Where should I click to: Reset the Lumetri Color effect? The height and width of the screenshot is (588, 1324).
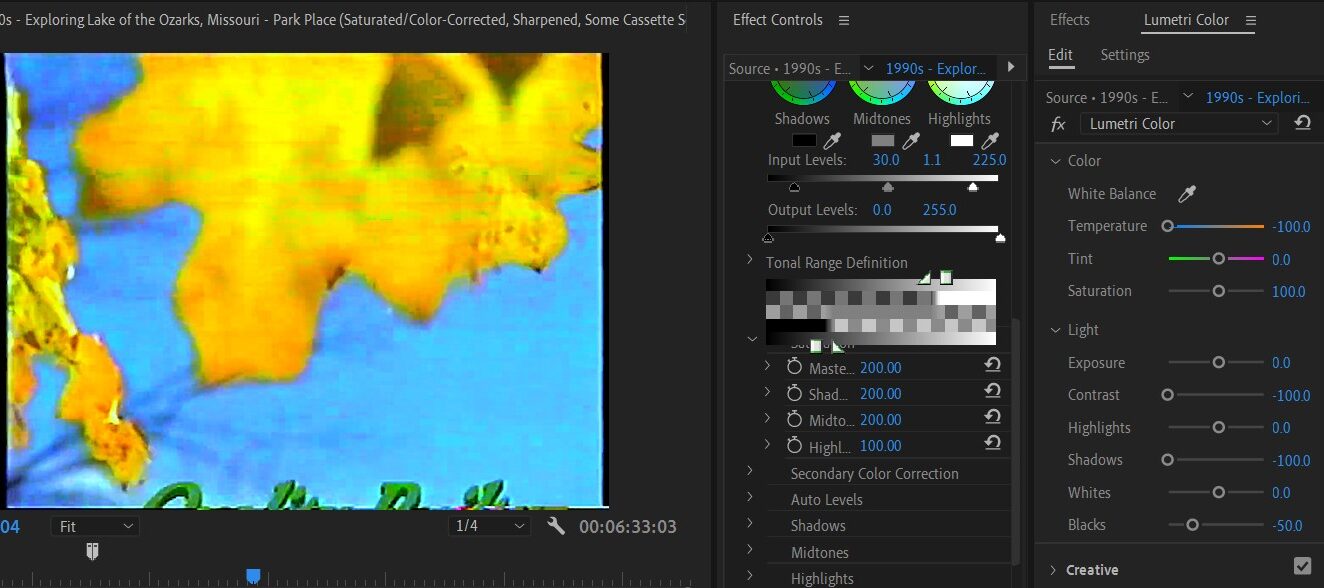[x=1302, y=123]
